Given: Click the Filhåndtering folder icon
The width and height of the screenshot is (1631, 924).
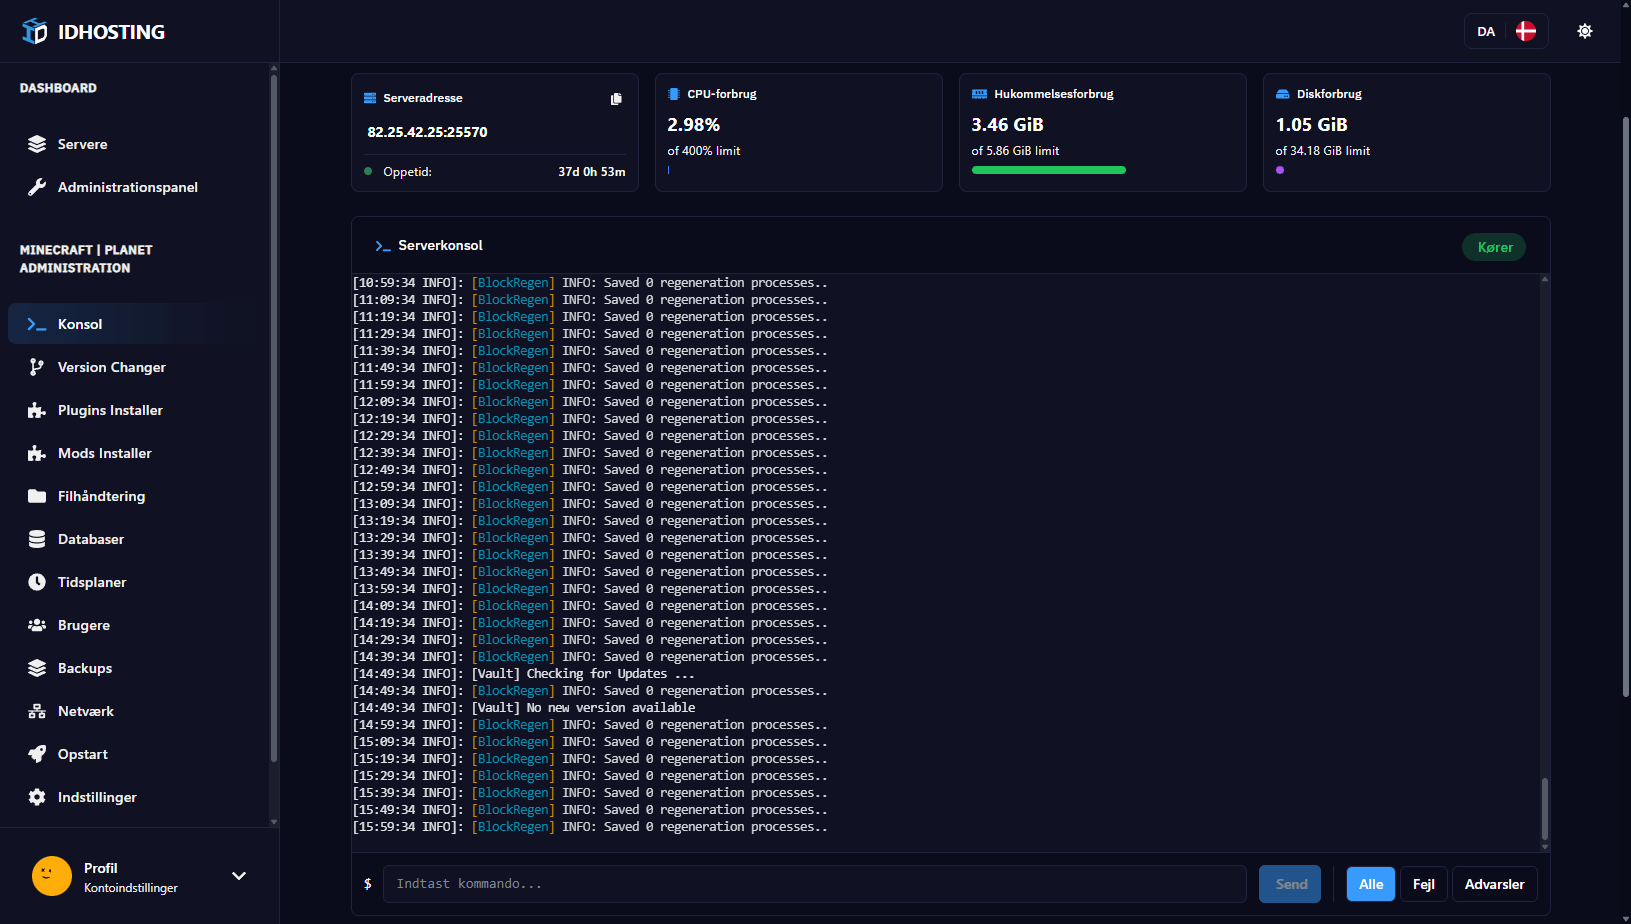Looking at the screenshot, I should tap(37, 496).
